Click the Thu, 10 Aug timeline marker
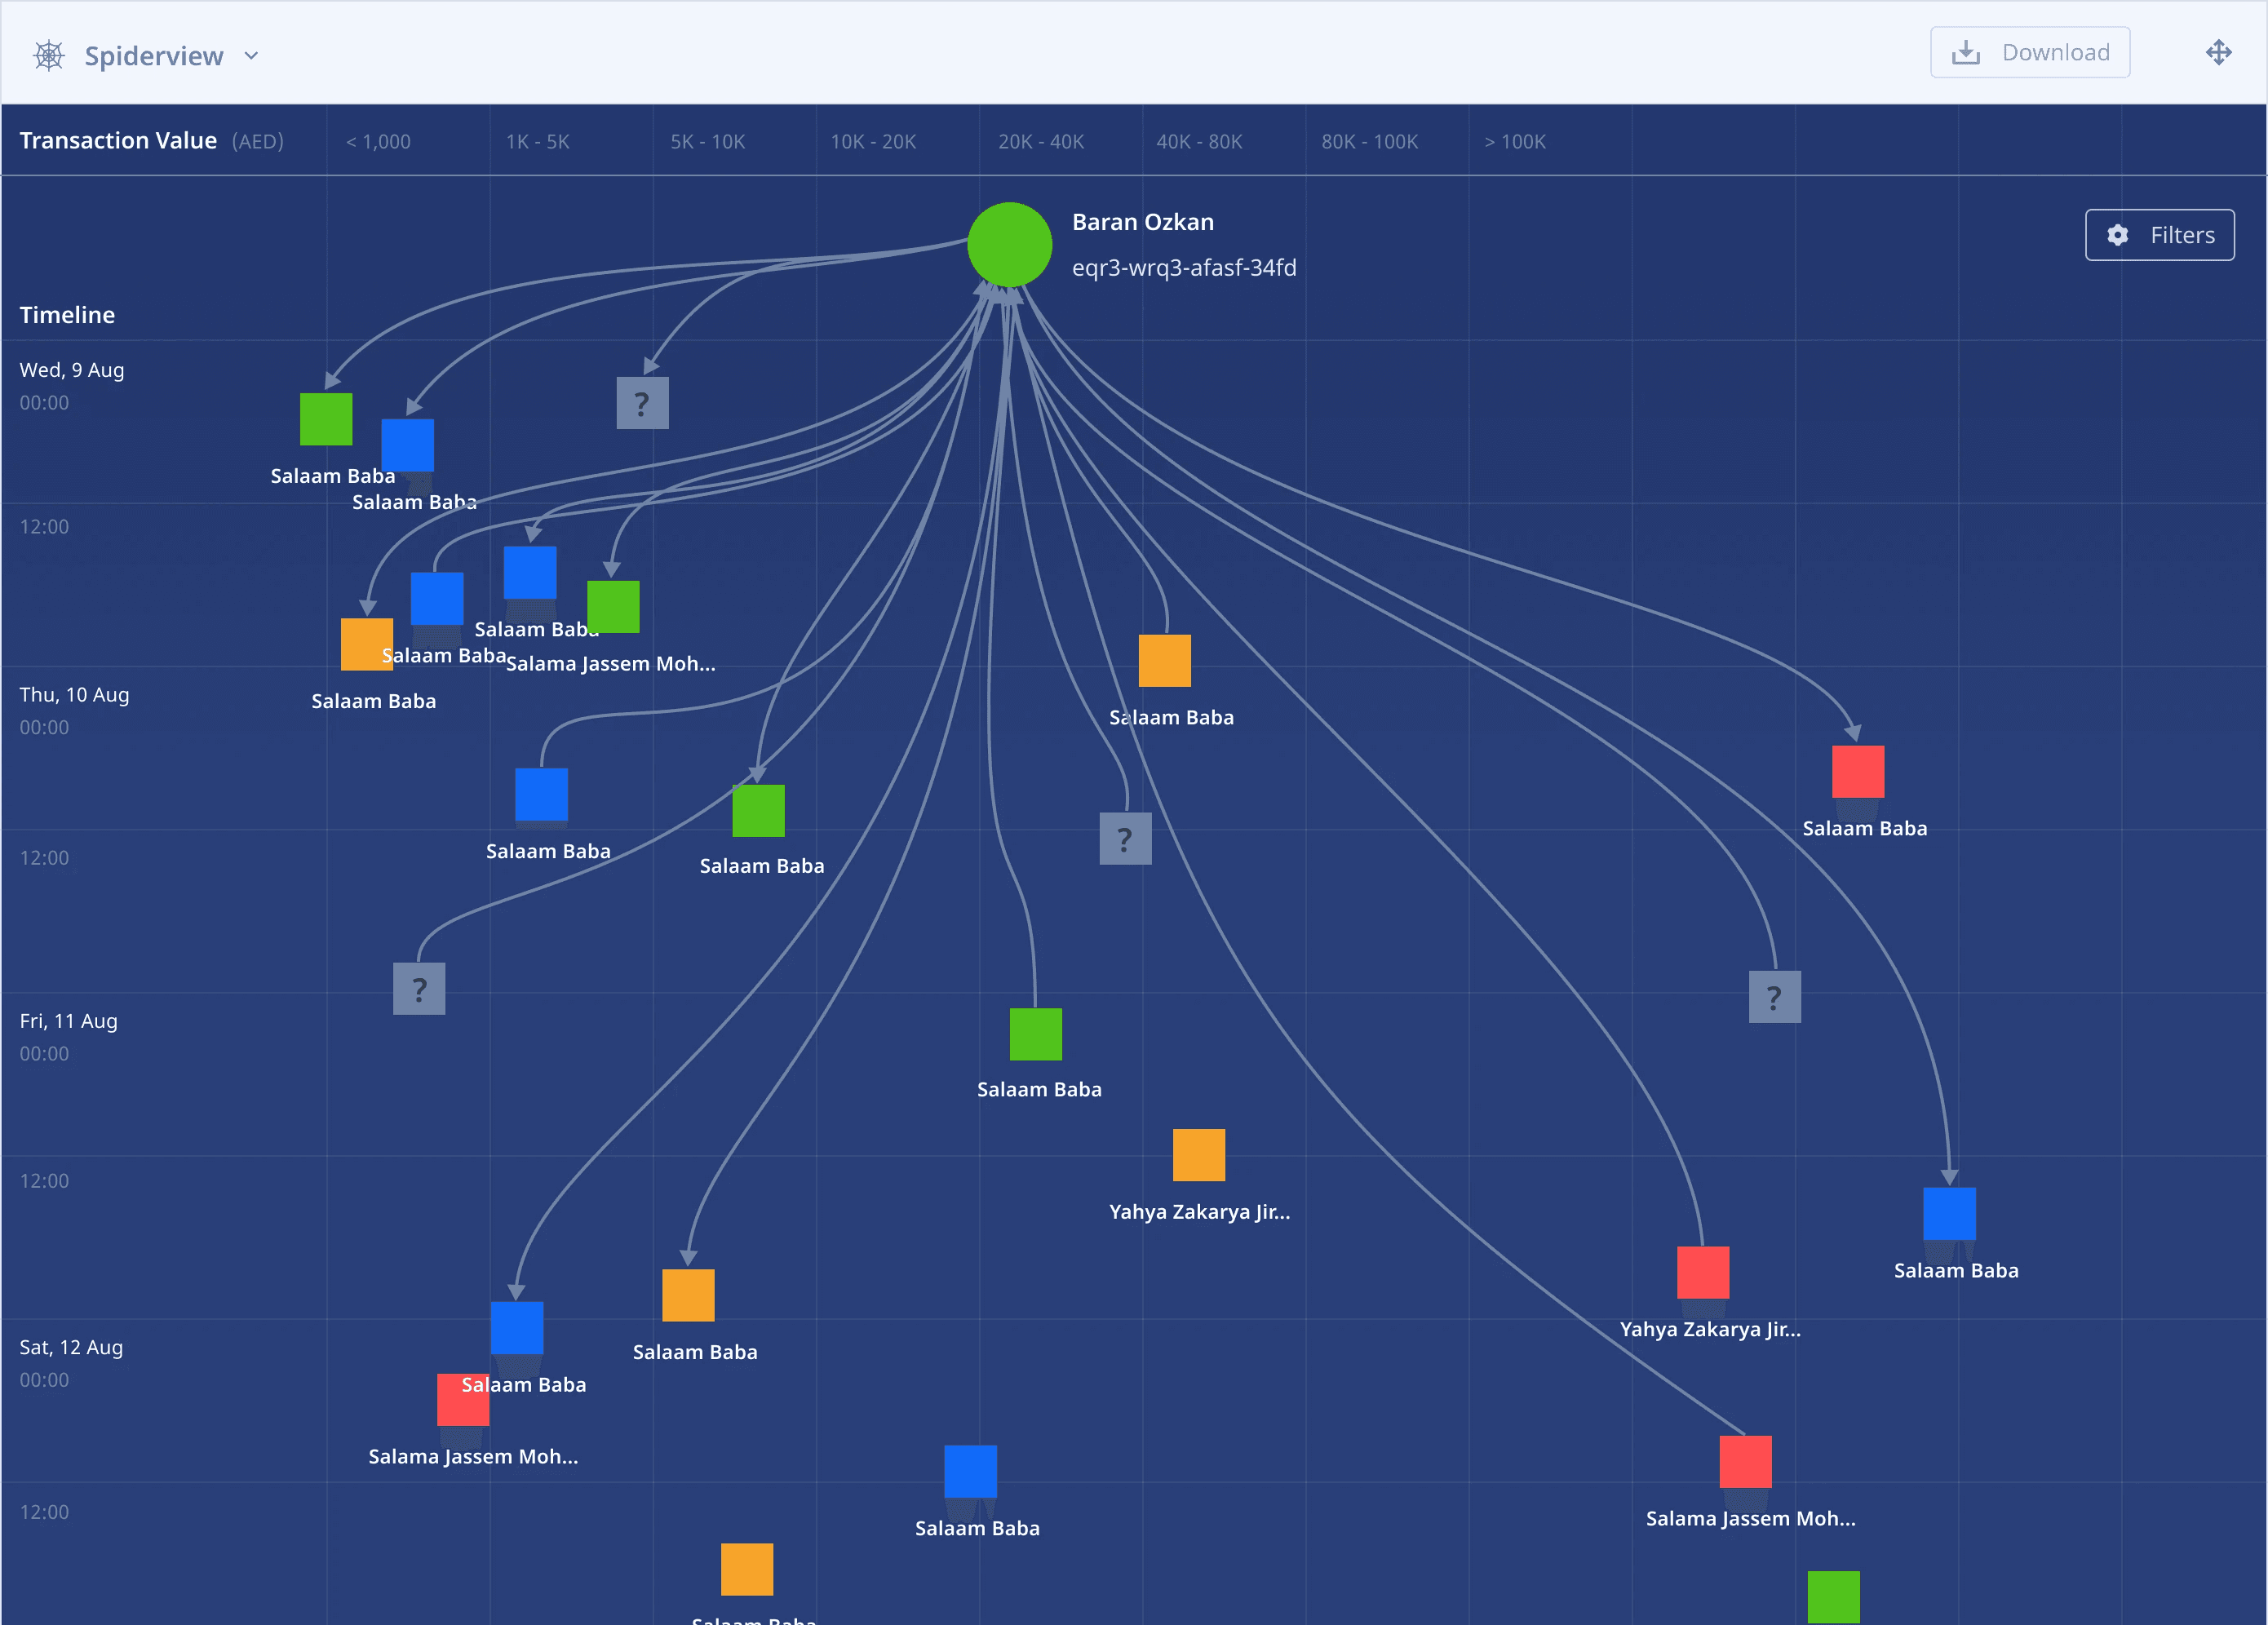Viewport: 2268px width, 1625px height. [x=74, y=695]
